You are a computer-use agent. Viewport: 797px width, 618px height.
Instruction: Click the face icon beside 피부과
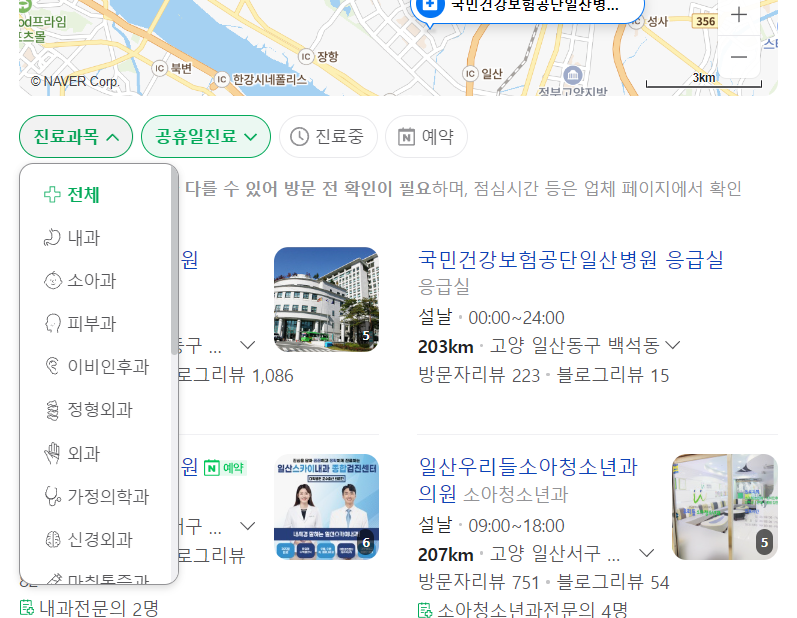[52, 323]
